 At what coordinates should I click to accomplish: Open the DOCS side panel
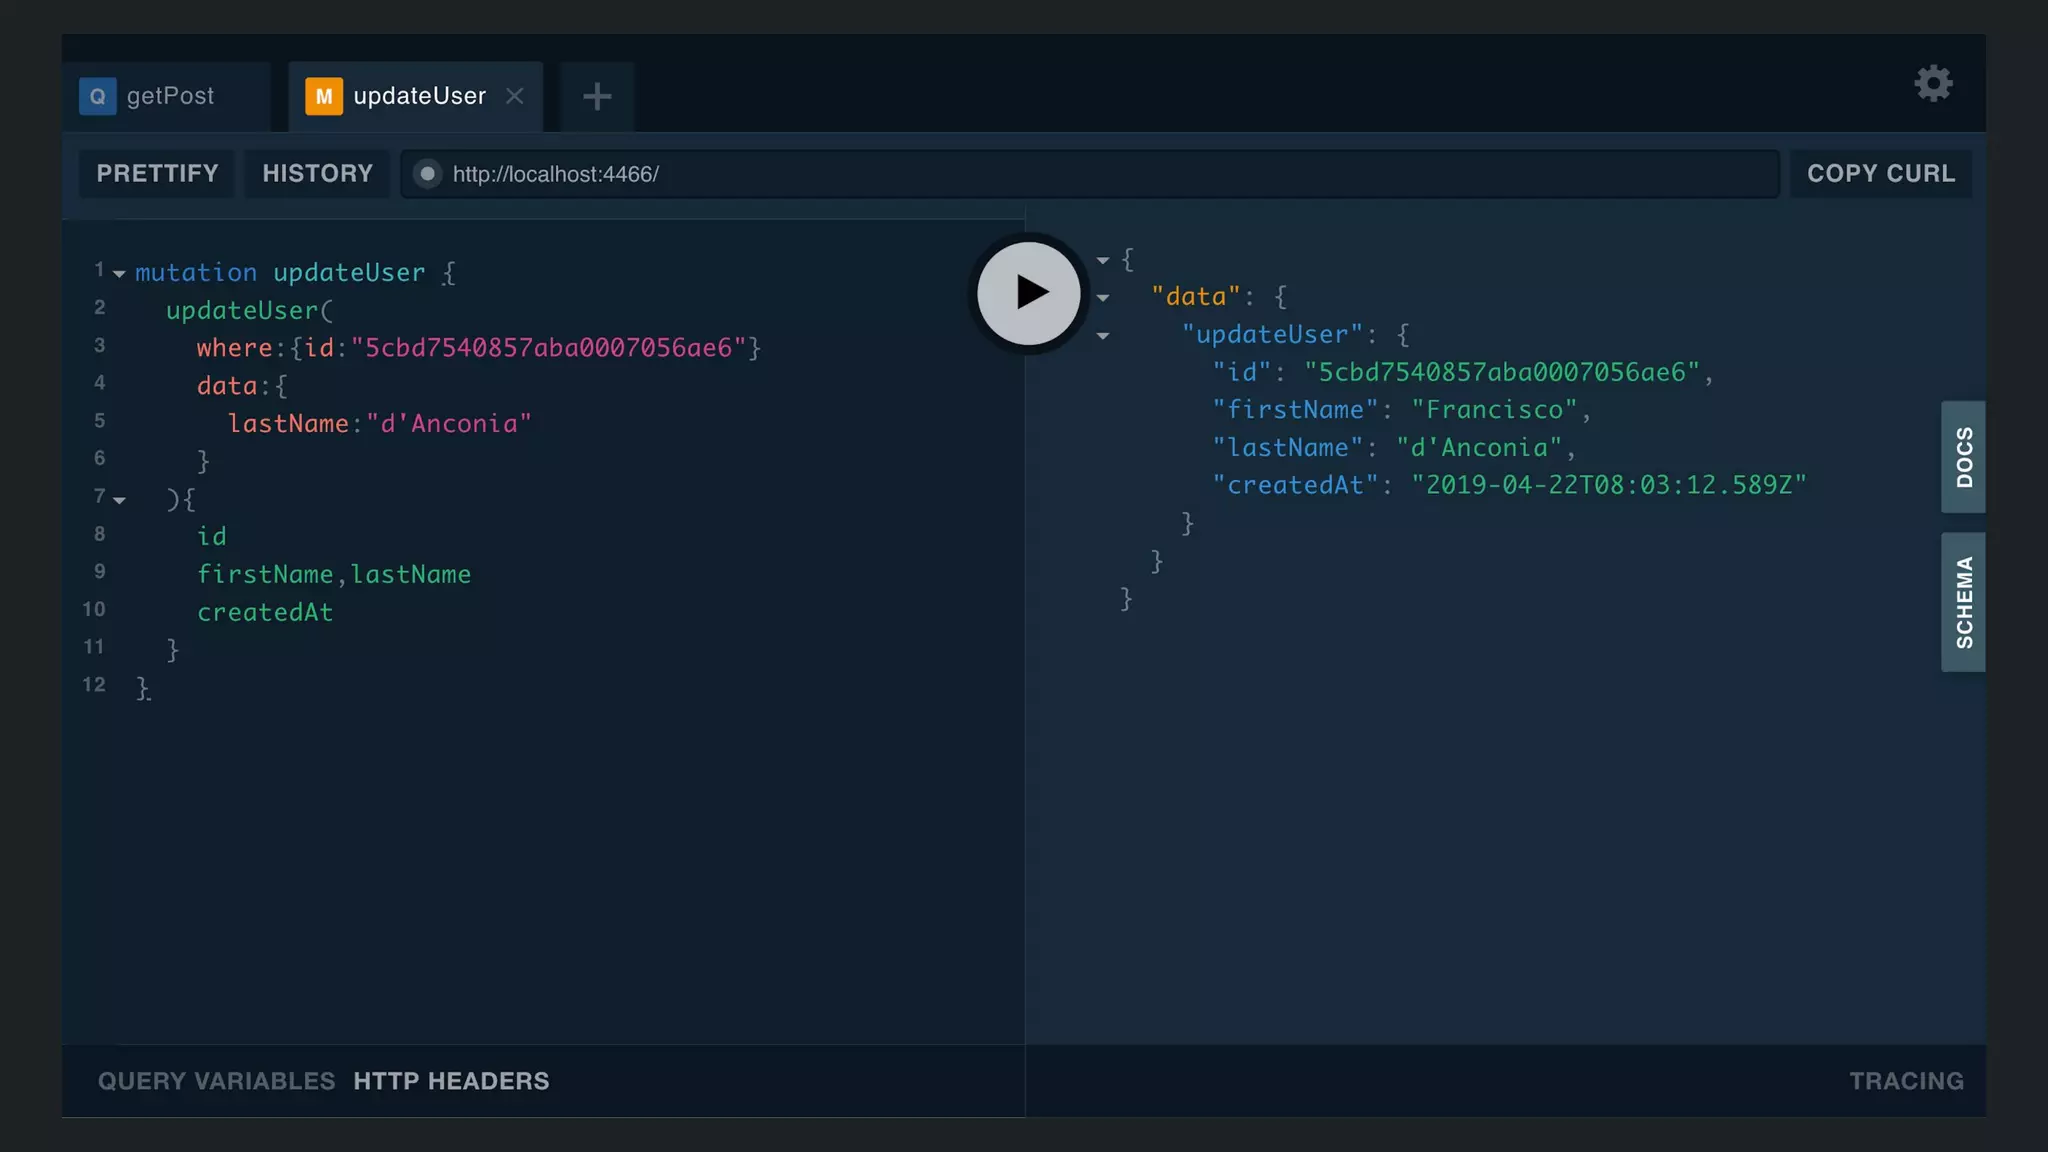click(x=1963, y=457)
